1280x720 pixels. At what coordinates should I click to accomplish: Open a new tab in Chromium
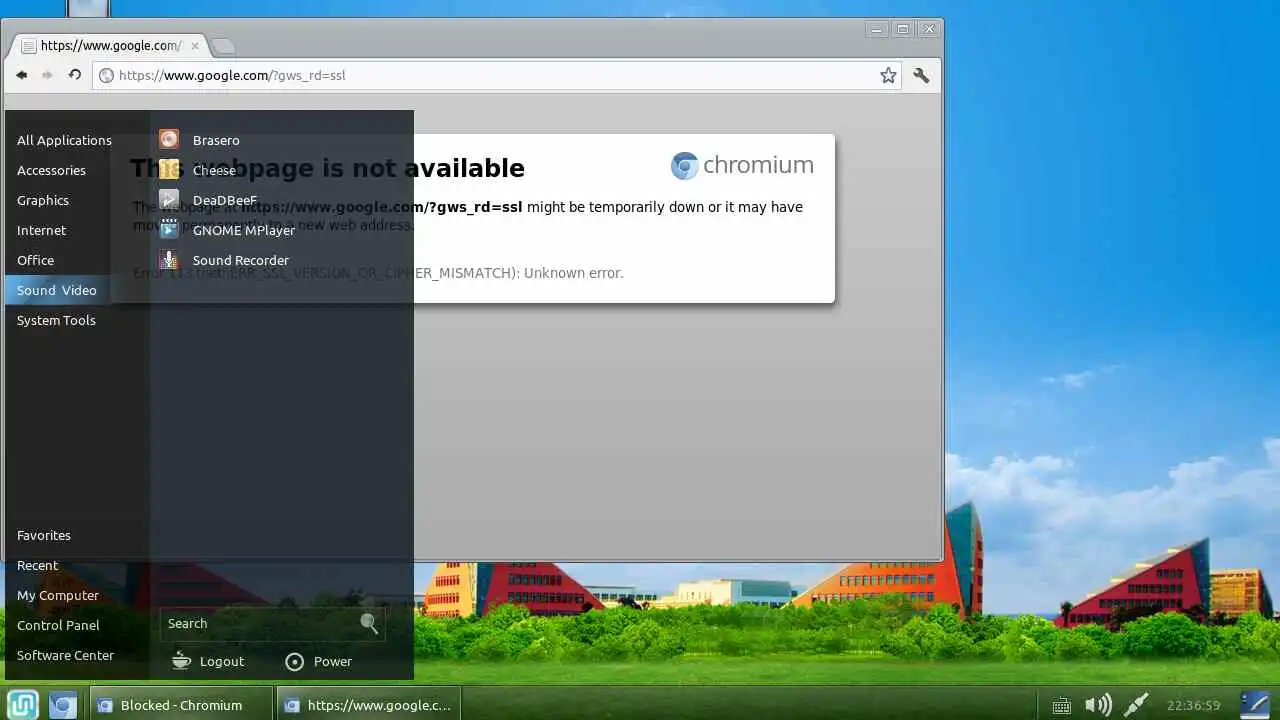tap(224, 46)
